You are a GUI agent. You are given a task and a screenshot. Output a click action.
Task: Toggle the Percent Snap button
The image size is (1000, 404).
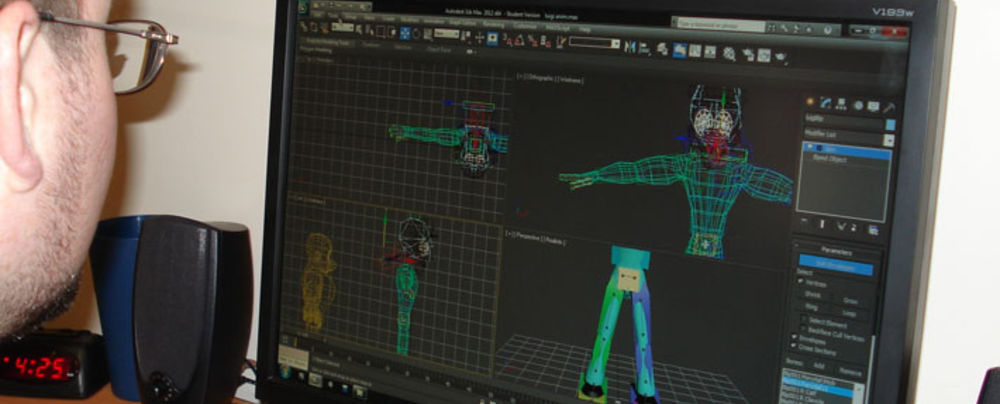pos(533,41)
